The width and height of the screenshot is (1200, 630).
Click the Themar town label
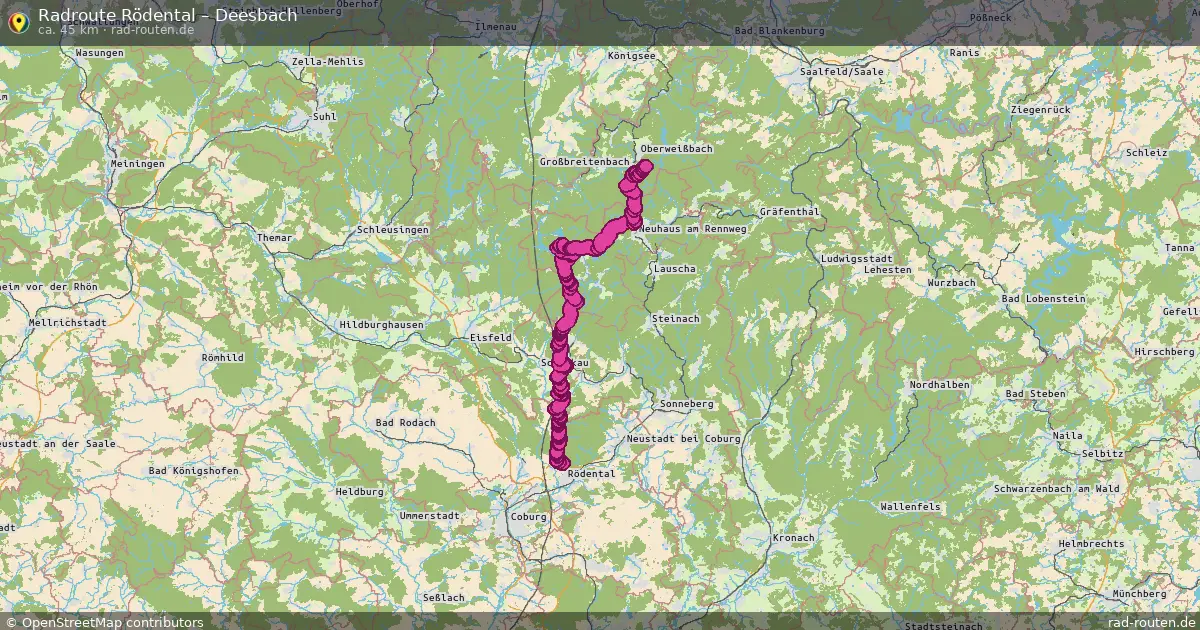tap(274, 238)
